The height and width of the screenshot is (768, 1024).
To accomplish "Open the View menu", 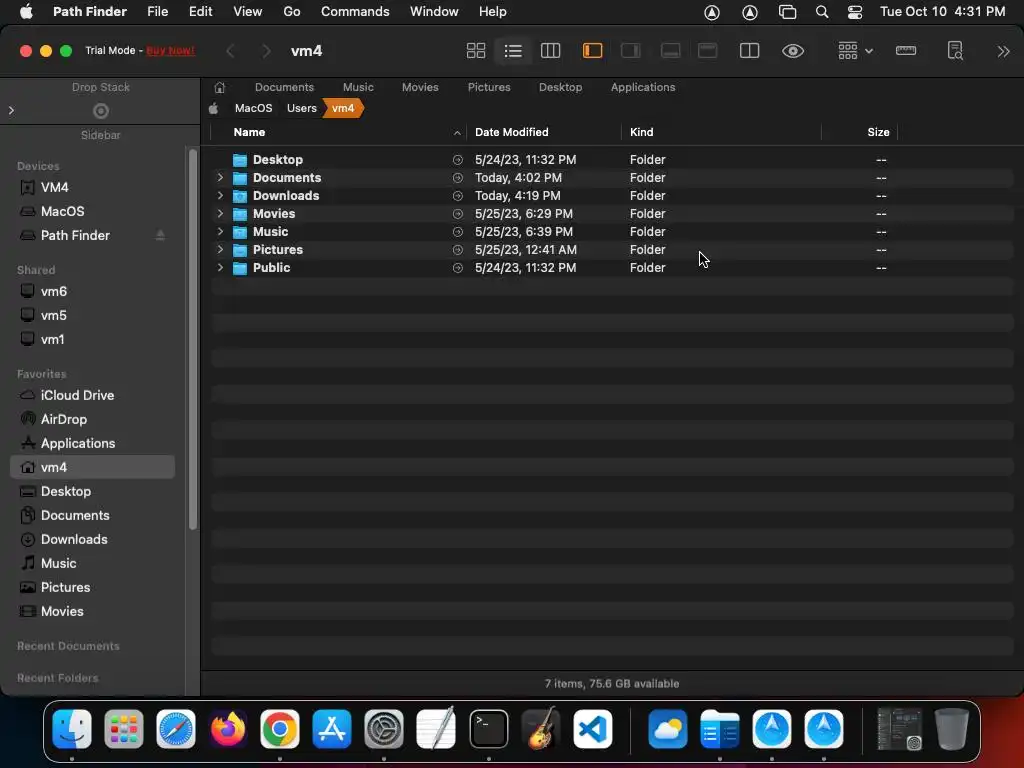I will pyautogui.click(x=248, y=12).
